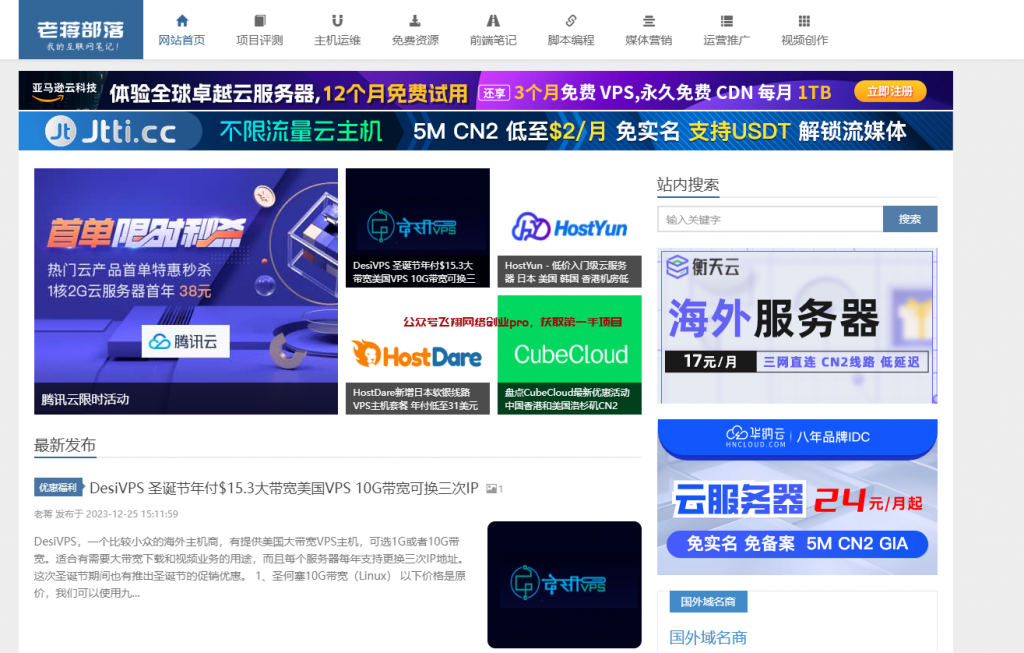Click the image count icon beside DesiVPS title
1024x653 pixels.
tap(494, 489)
